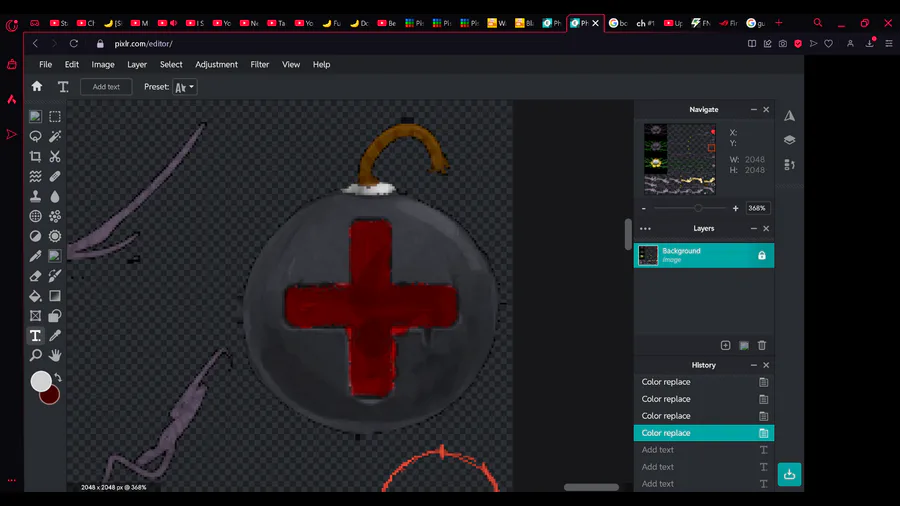Click the zoom slider in Navigate panel
The width and height of the screenshot is (900, 506).
click(690, 208)
